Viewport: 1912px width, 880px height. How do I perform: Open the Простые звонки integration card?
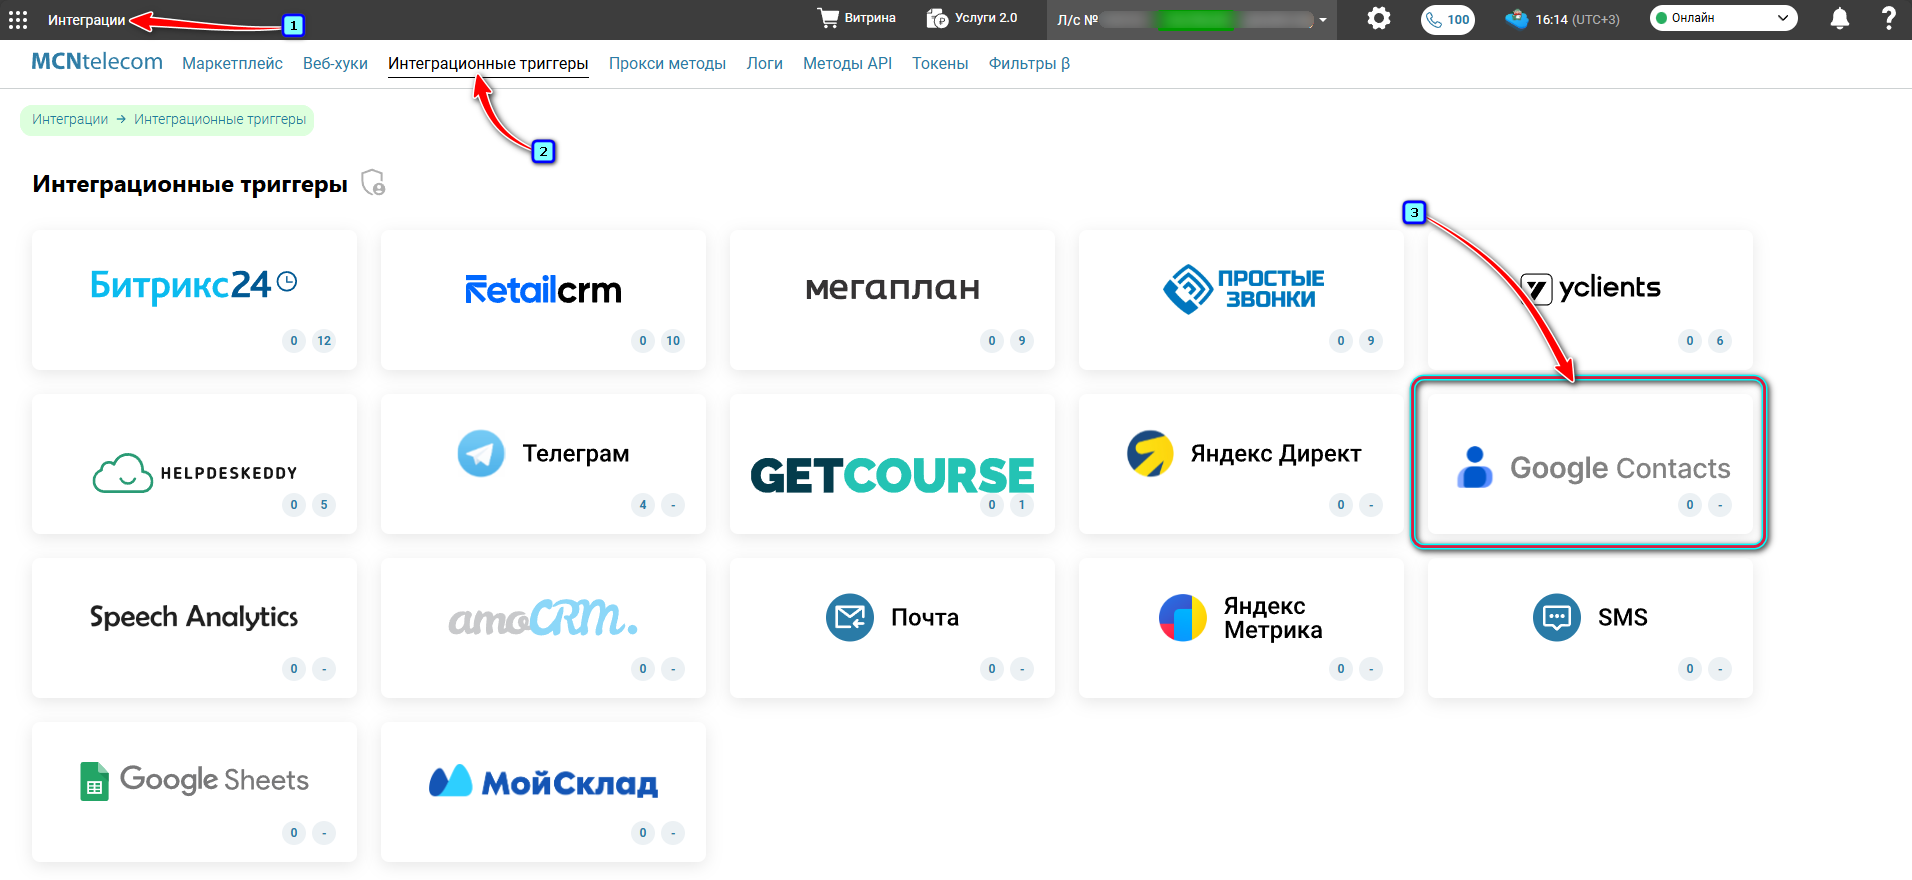coord(1241,300)
